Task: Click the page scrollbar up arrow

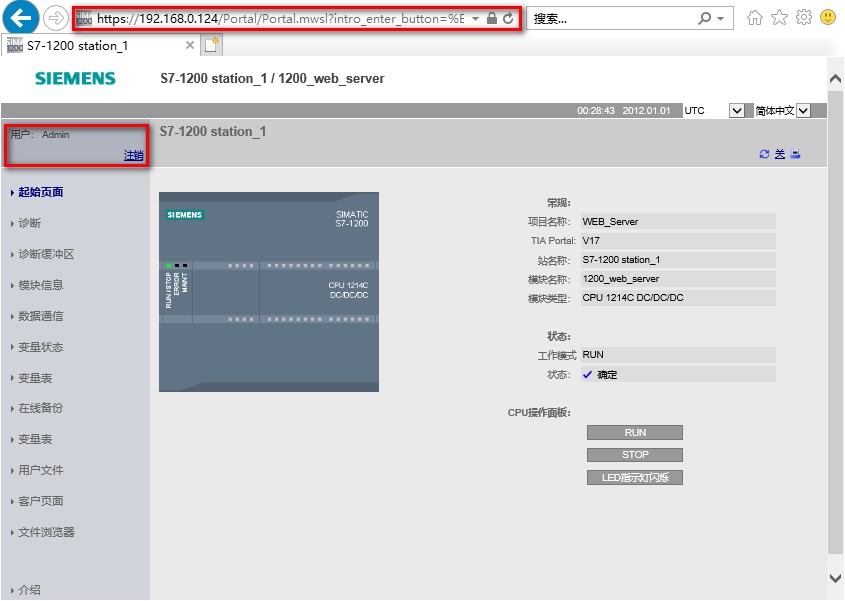Action: tap(835, 79)
